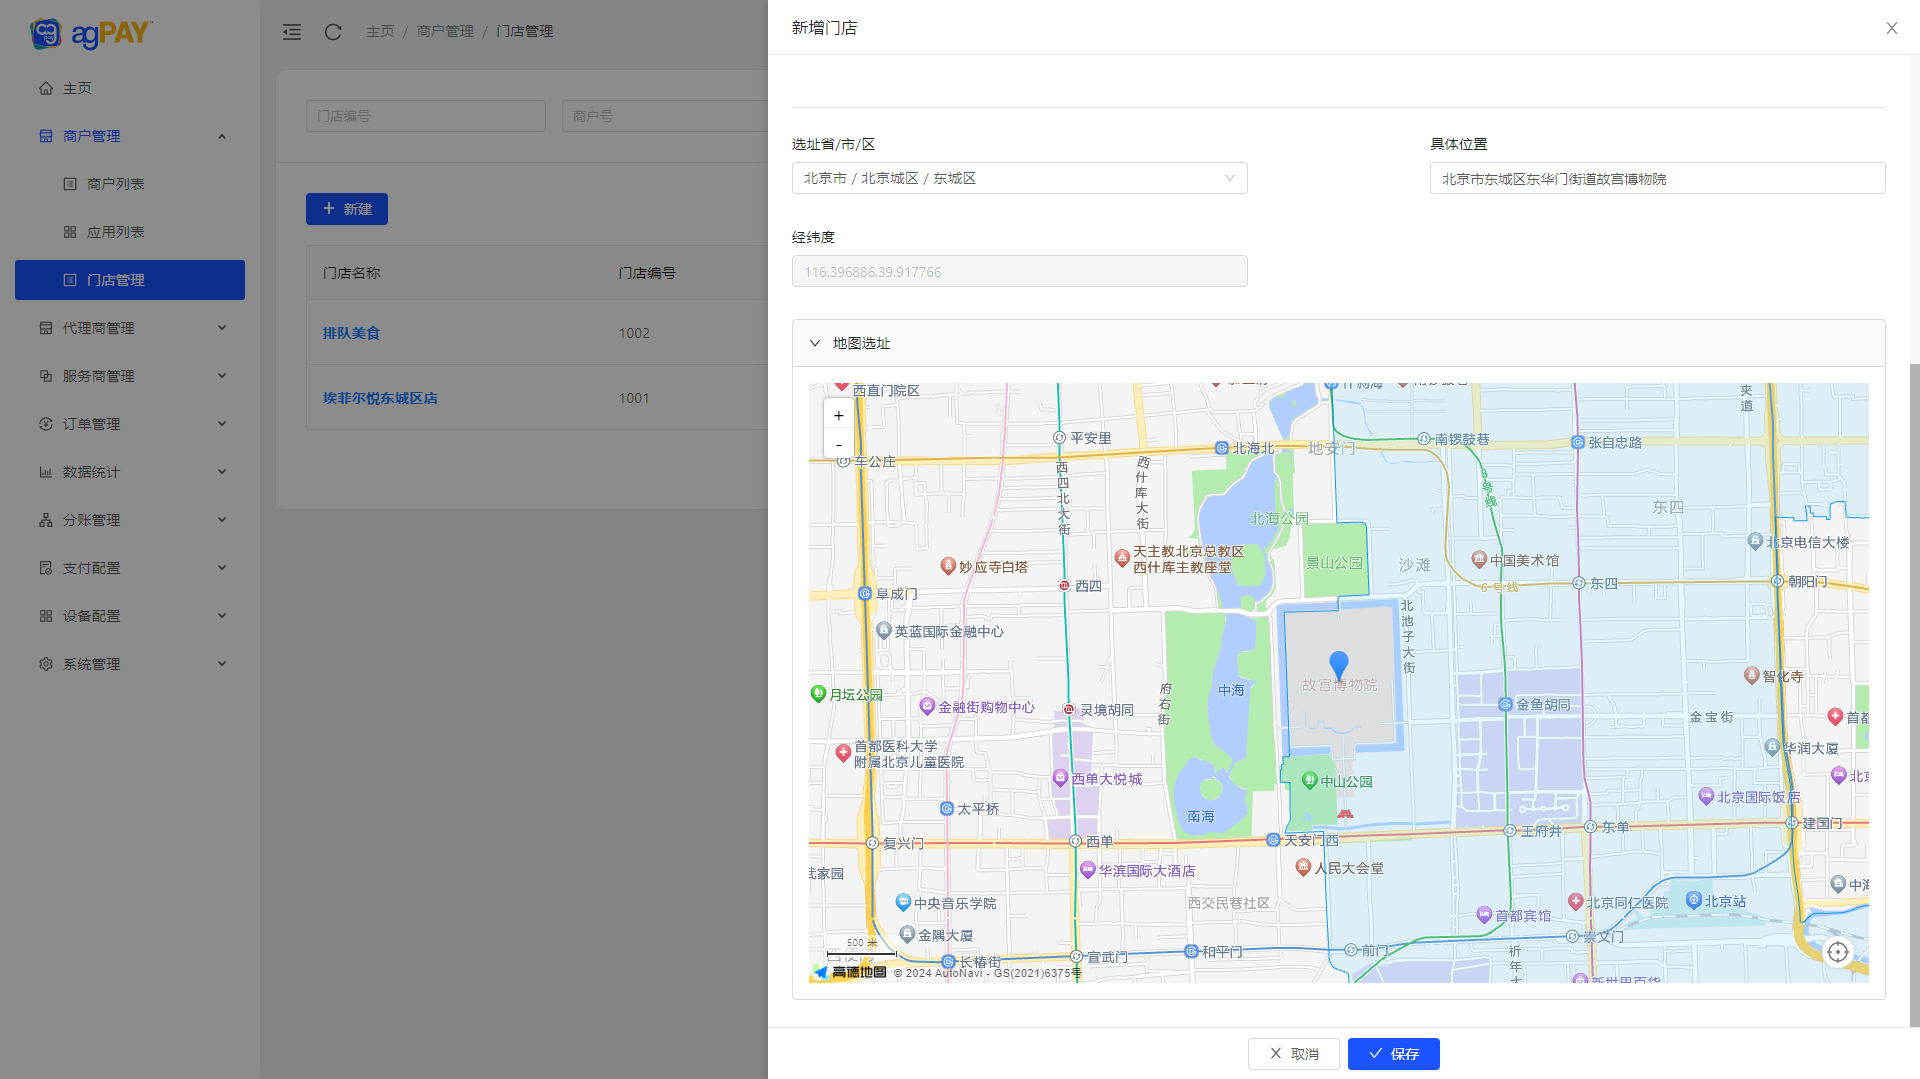Viewport: 1920px width, 1079px height.
Task: Expand the 订单管理 sidebar menu
Action: click(130, 424)
